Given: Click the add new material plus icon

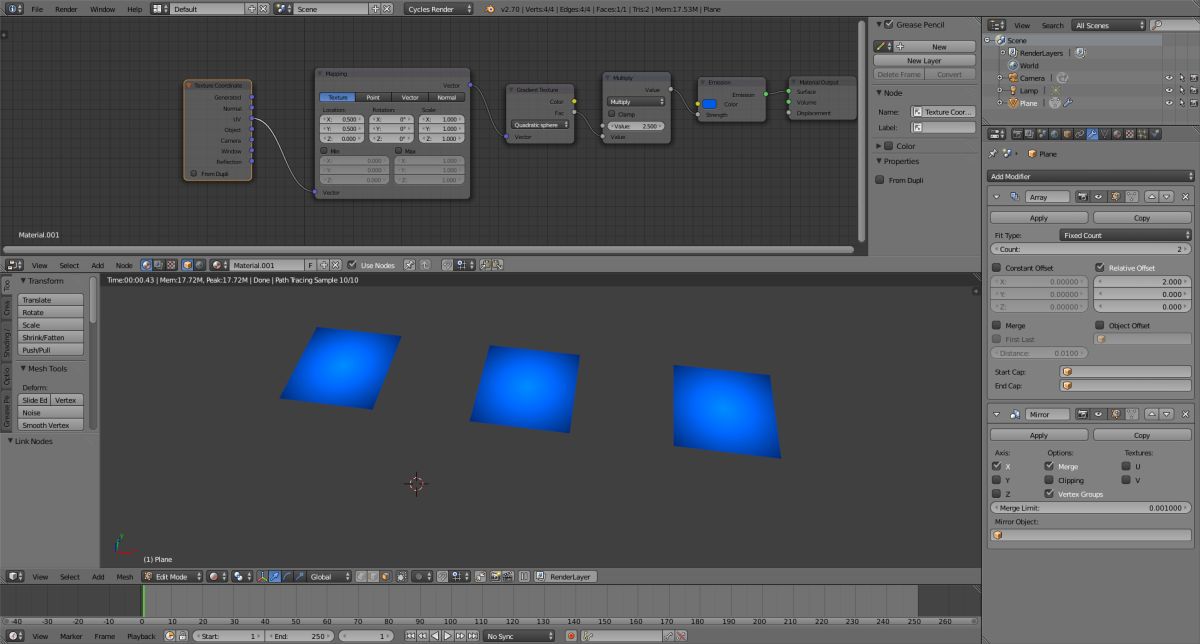Looking at the screenshot, I should click(x=323, y=265).
